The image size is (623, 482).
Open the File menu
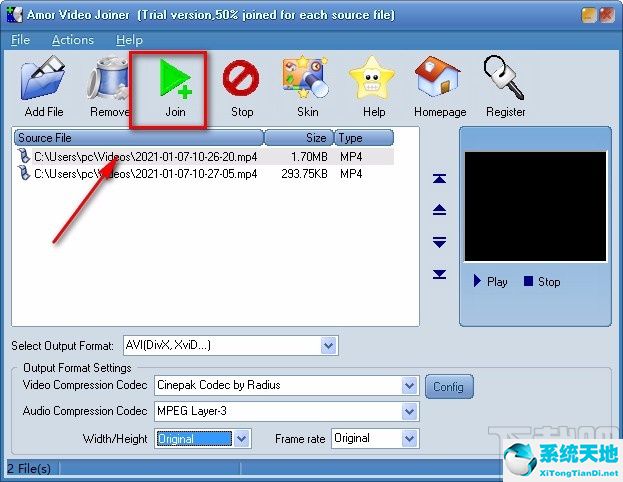[x=21, y=40]
